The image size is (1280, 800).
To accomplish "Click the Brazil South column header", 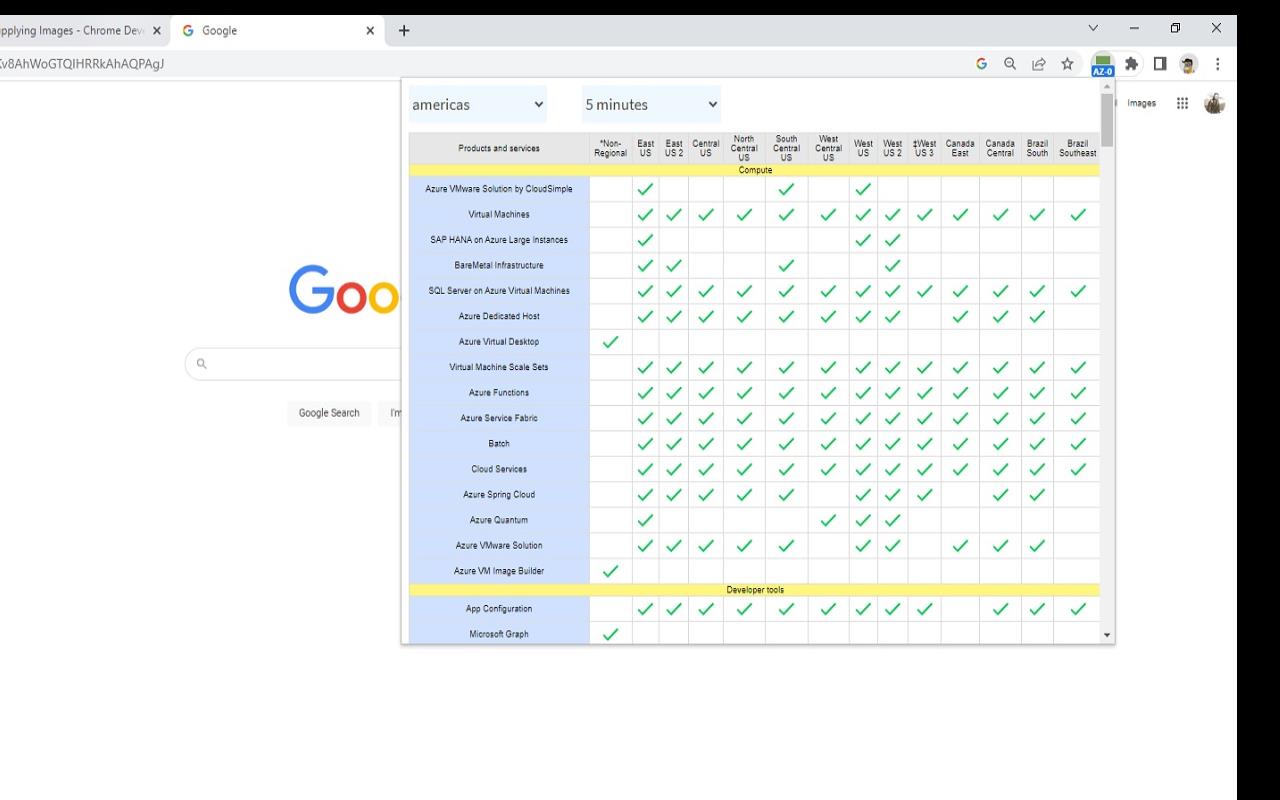I will pyautogui.click(x=1037, y=148).
